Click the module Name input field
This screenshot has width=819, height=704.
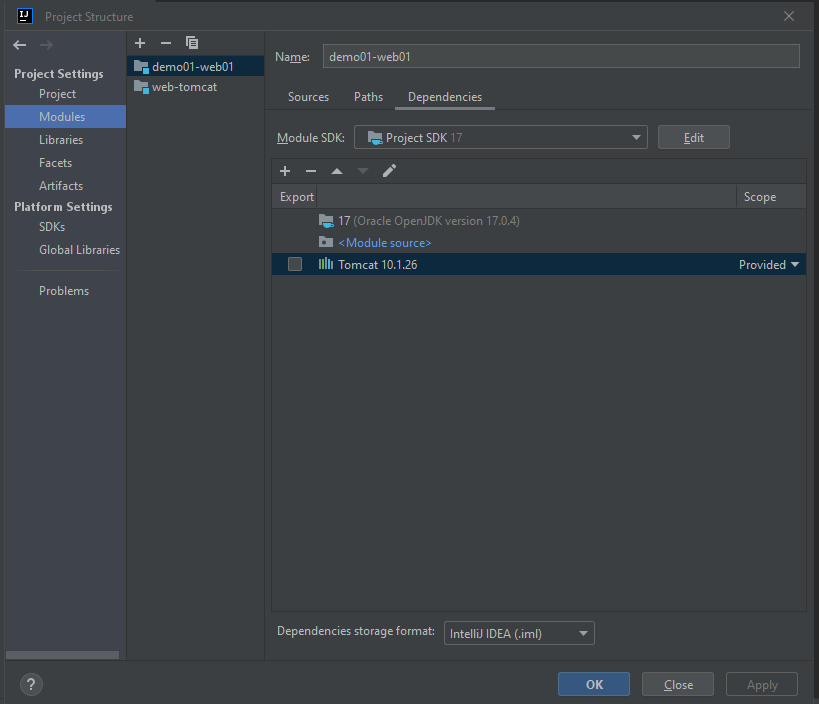(561, 56)
